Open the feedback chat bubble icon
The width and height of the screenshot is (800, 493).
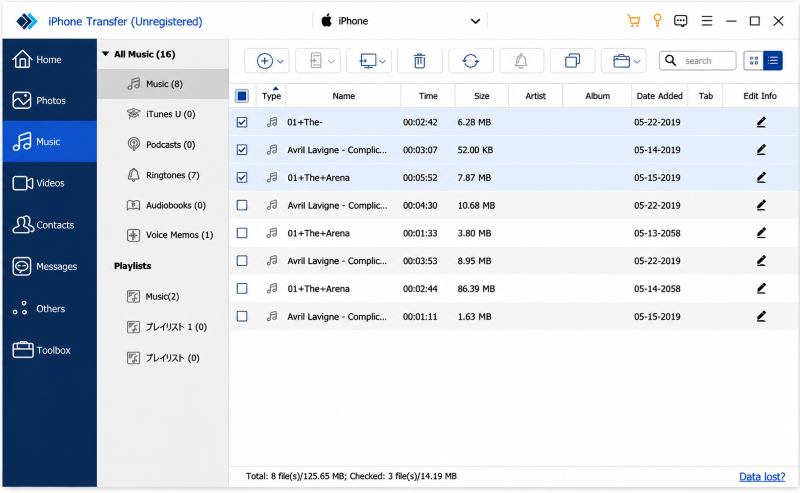681,21
